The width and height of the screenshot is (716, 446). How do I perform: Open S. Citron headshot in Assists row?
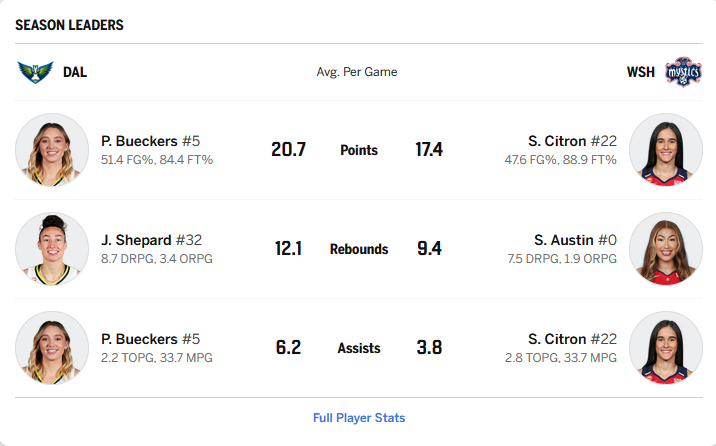[x=666, y=348]
